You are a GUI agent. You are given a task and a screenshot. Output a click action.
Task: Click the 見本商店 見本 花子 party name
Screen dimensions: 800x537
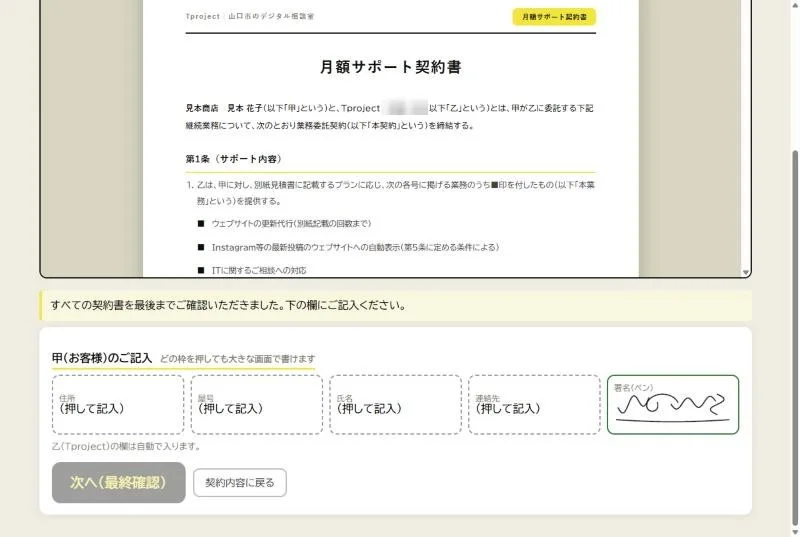tap(223, 108)
